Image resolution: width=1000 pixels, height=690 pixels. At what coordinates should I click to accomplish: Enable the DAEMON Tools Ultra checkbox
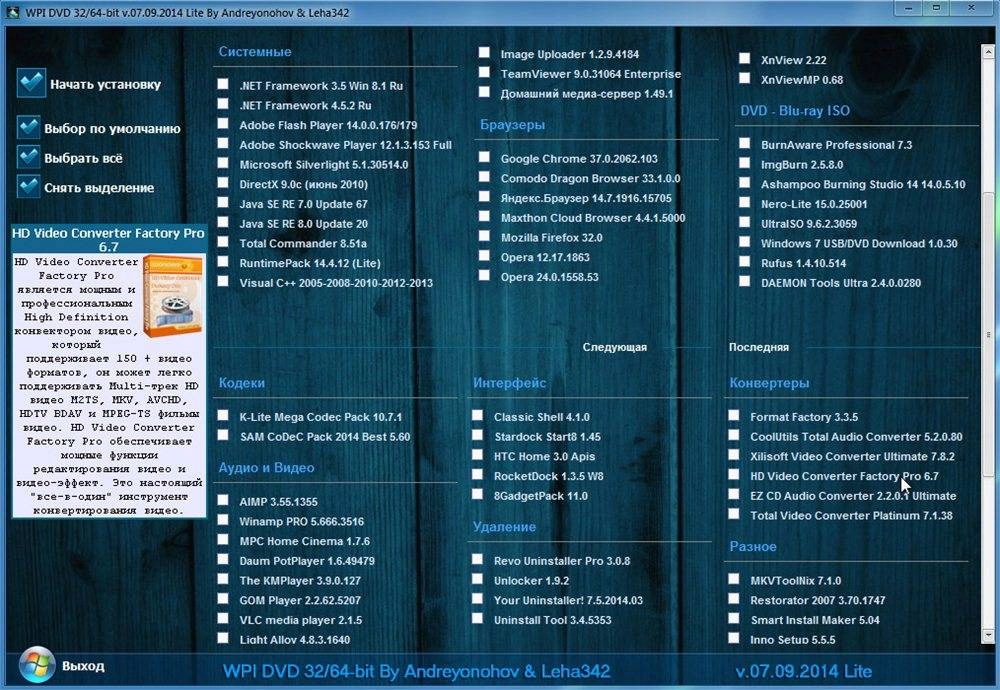(x=745, y=281)
